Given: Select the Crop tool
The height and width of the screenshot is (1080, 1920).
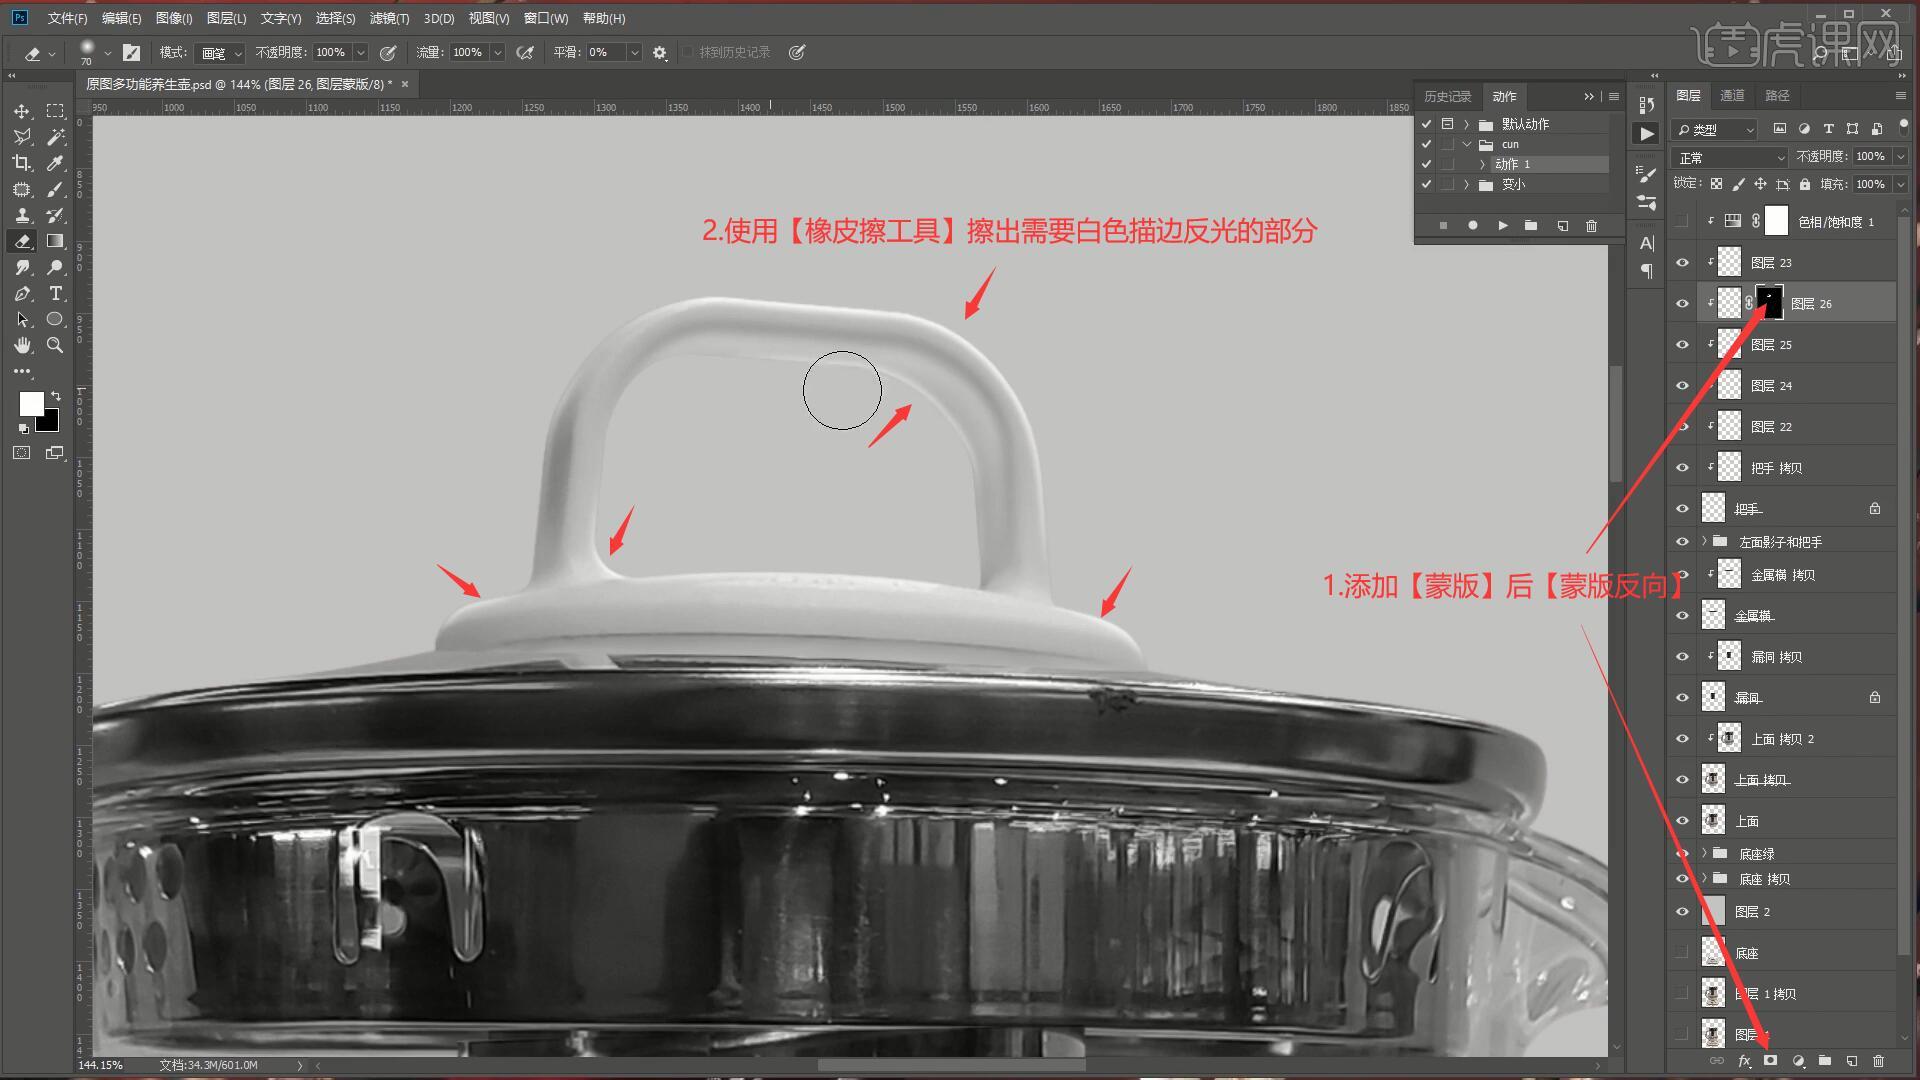Looking at the screenshot, I should [x=22, y=163].
